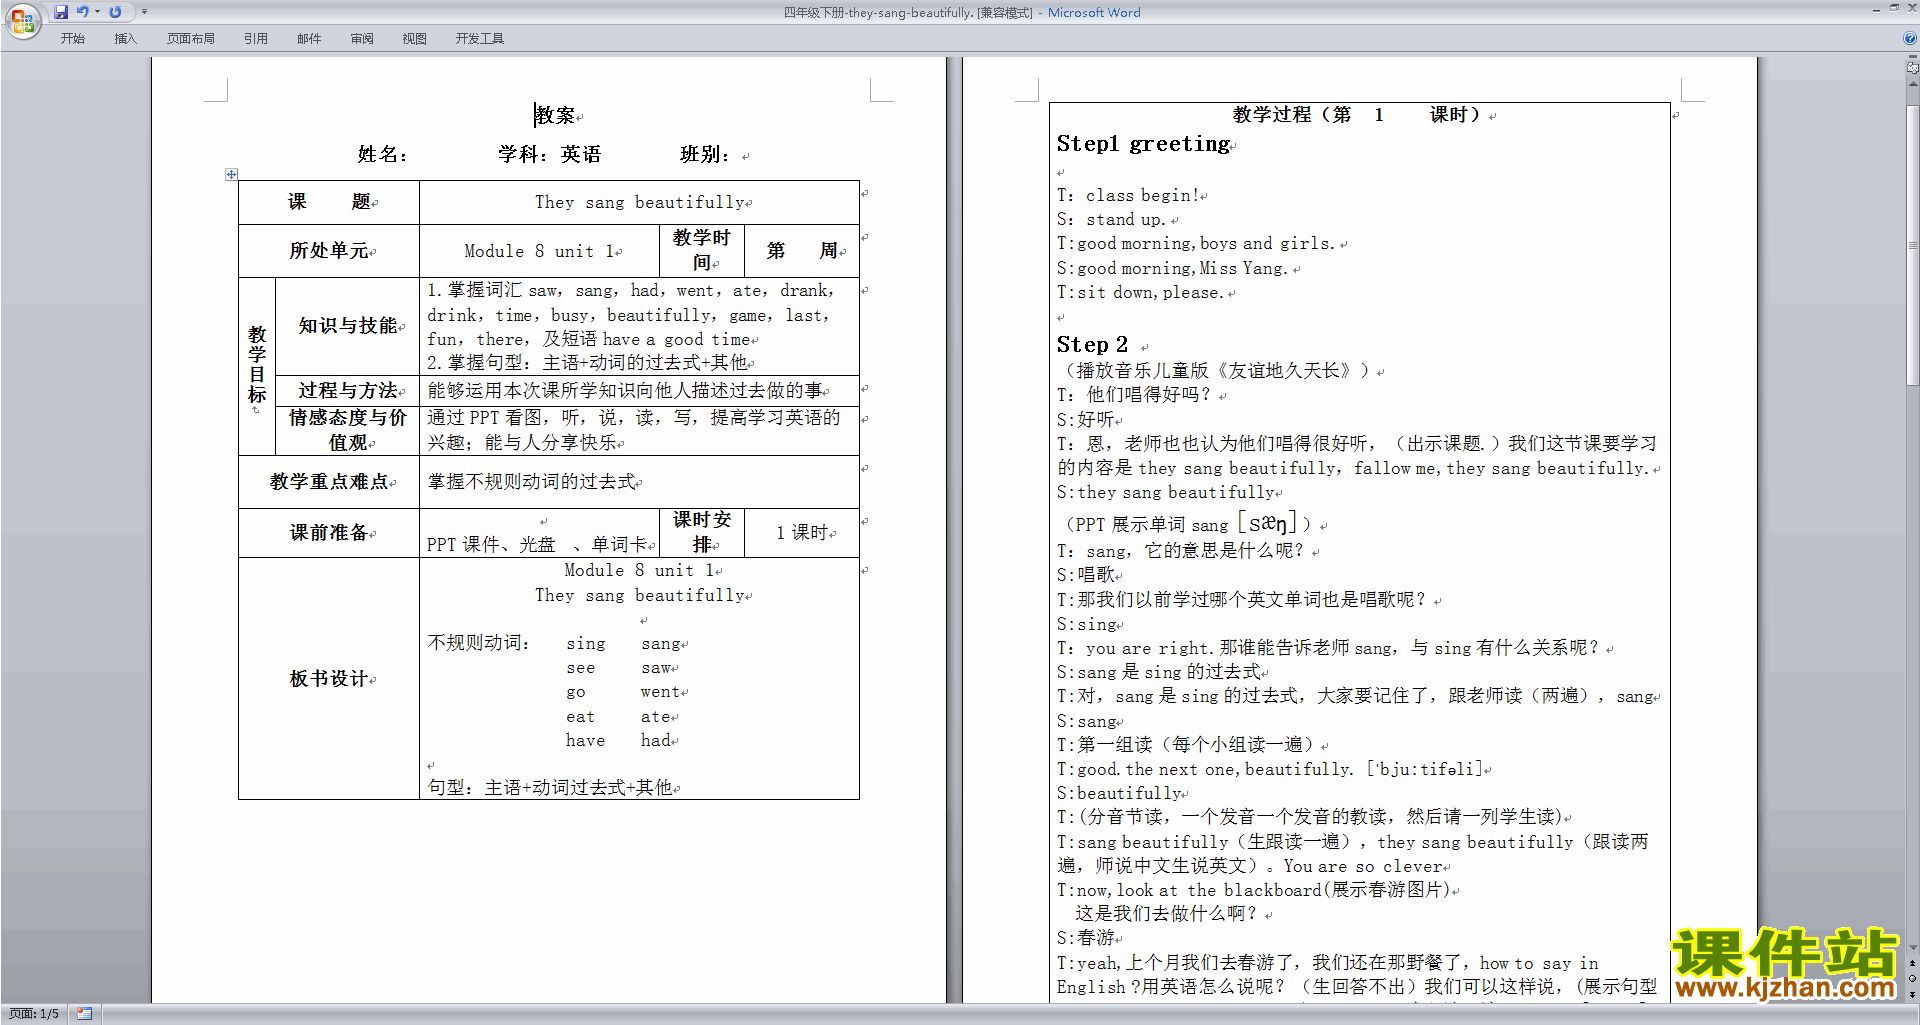Click 句型：主语+动词过去式+其他 line

tap(550, 788)
